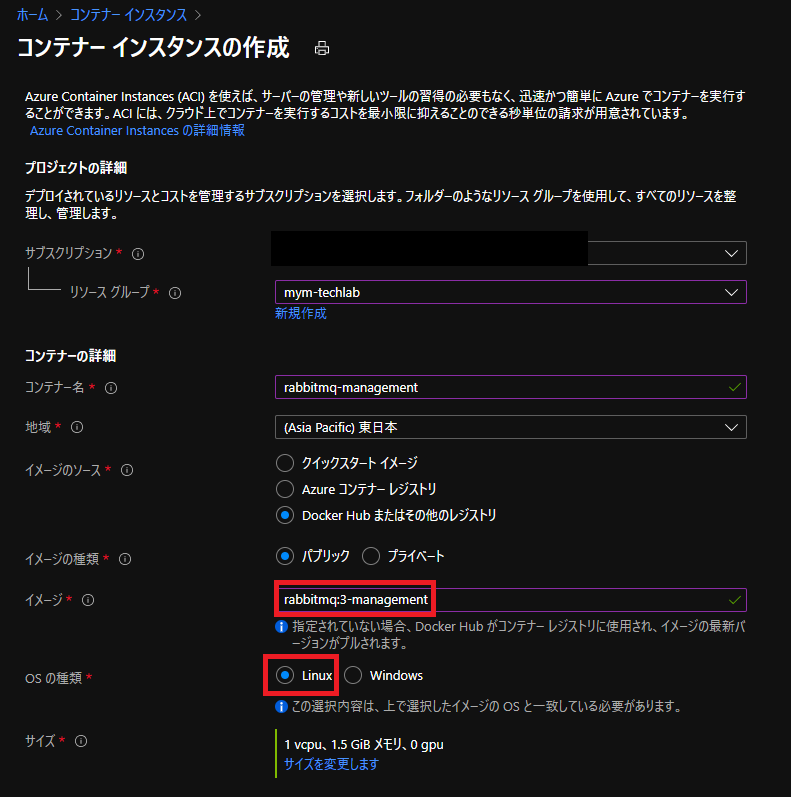Image resolution: width=791 pixels, height=797 pixels.
Task: Click サイズを変更します link
Action: (331, 764)
